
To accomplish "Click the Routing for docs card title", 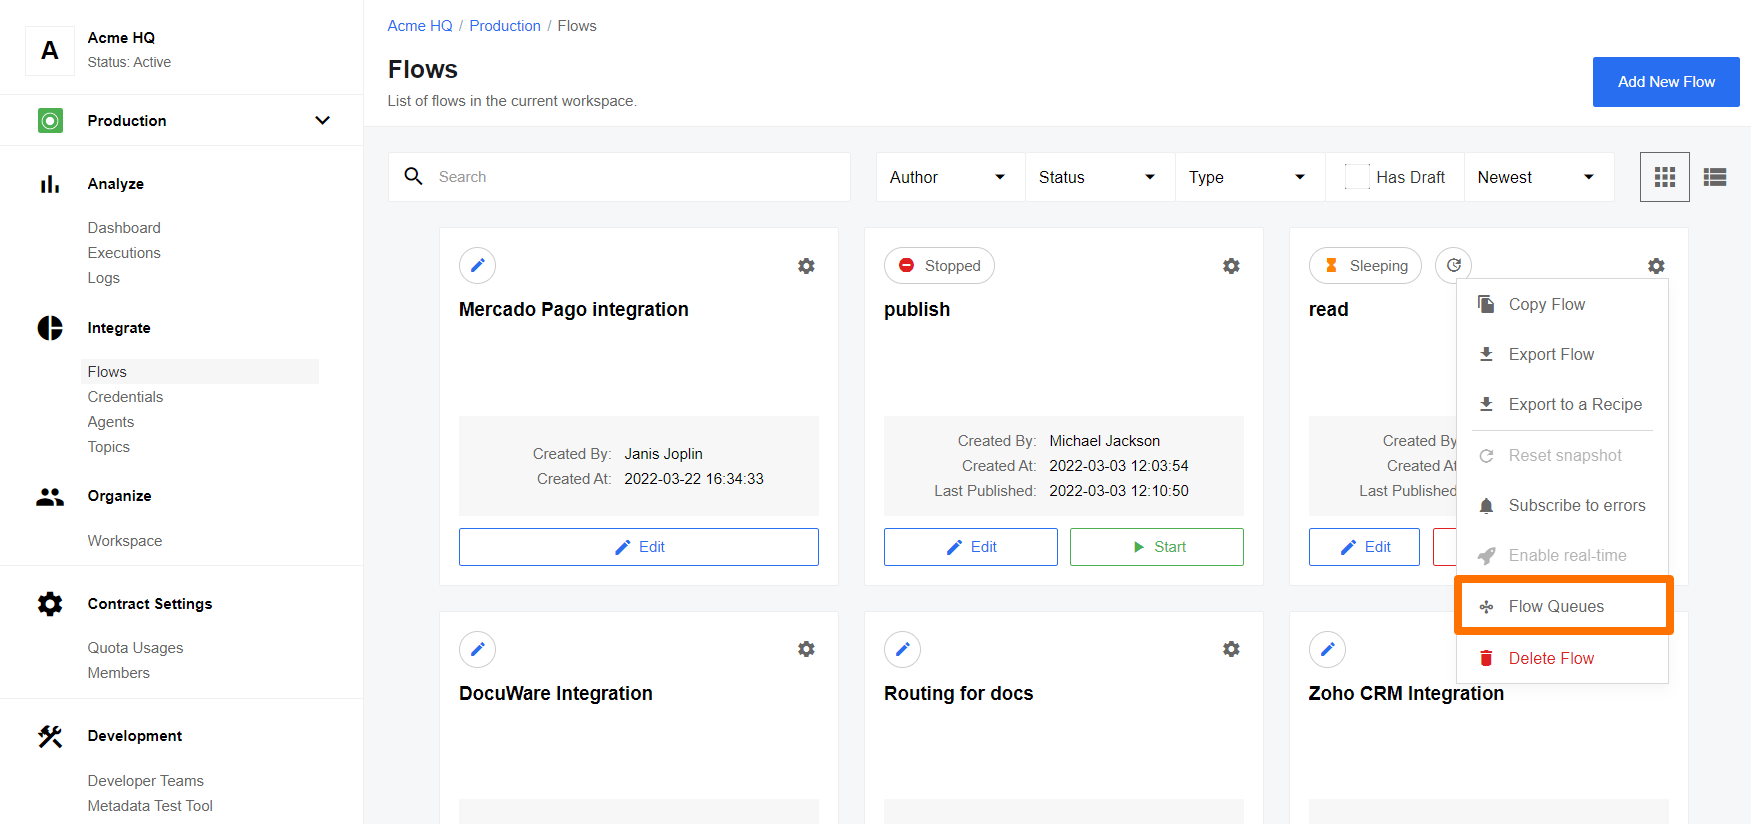I will point(958,693).
